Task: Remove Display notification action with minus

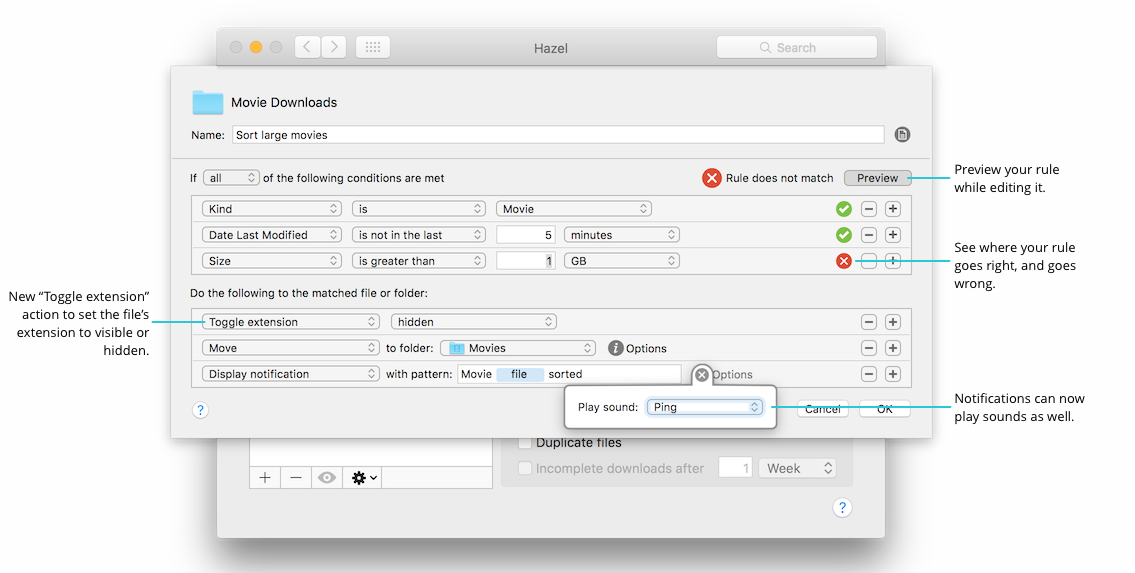Action: pyautogui.click(x=869, y=374)
